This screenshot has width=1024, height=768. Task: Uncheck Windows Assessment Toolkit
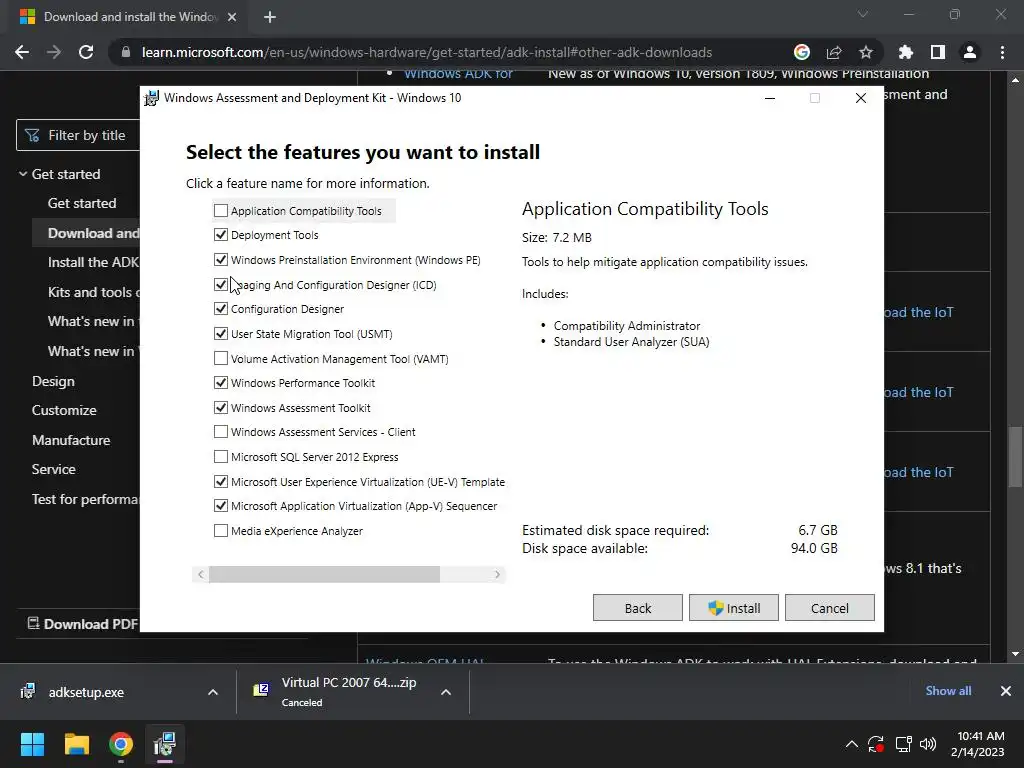(221, 407)
